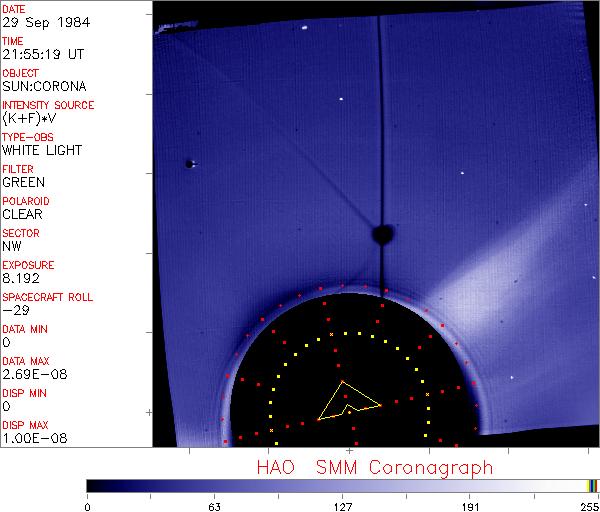
Task: Click the "2.69E-08" data max value
Action: [x=29, y=374]
